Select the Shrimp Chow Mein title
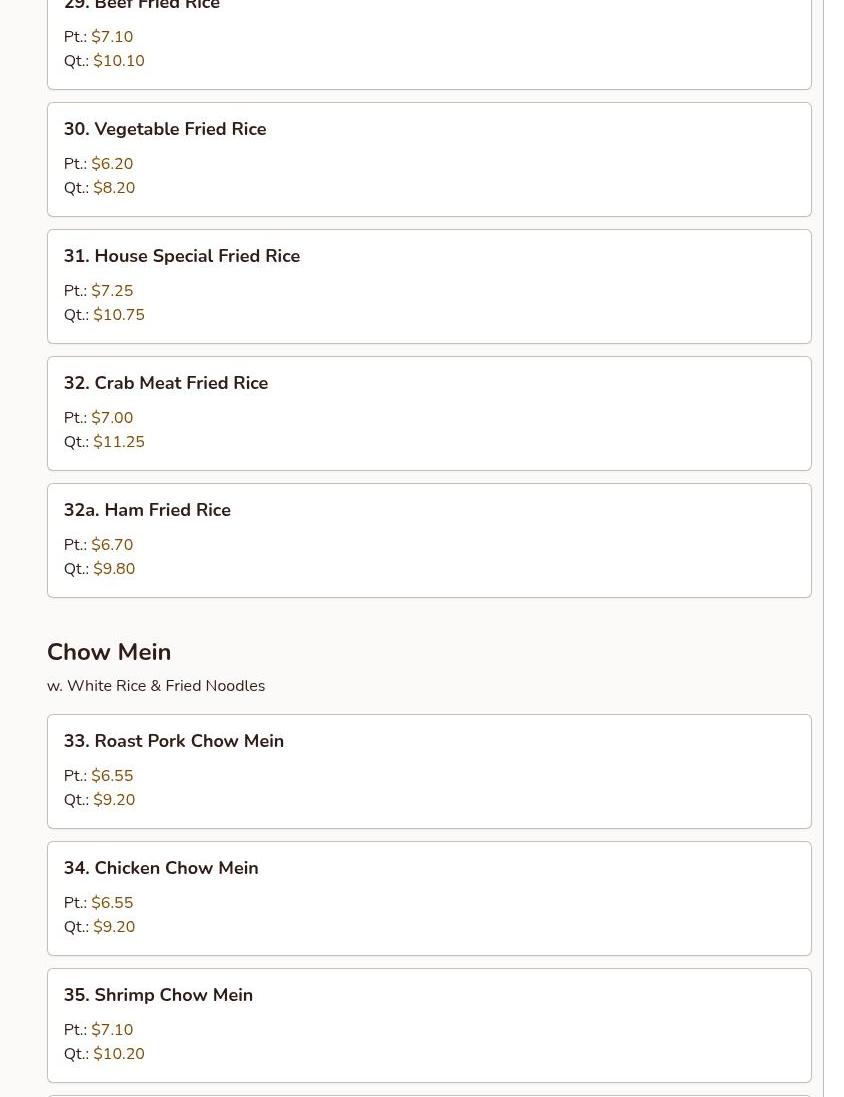This screenshot has height=1097, width=844. click(158, 995)
